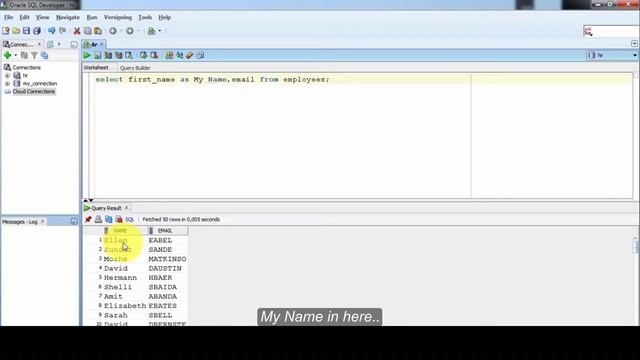Click the Back navigation circle icon
This screenshot has height=360, width=640.
113,31
